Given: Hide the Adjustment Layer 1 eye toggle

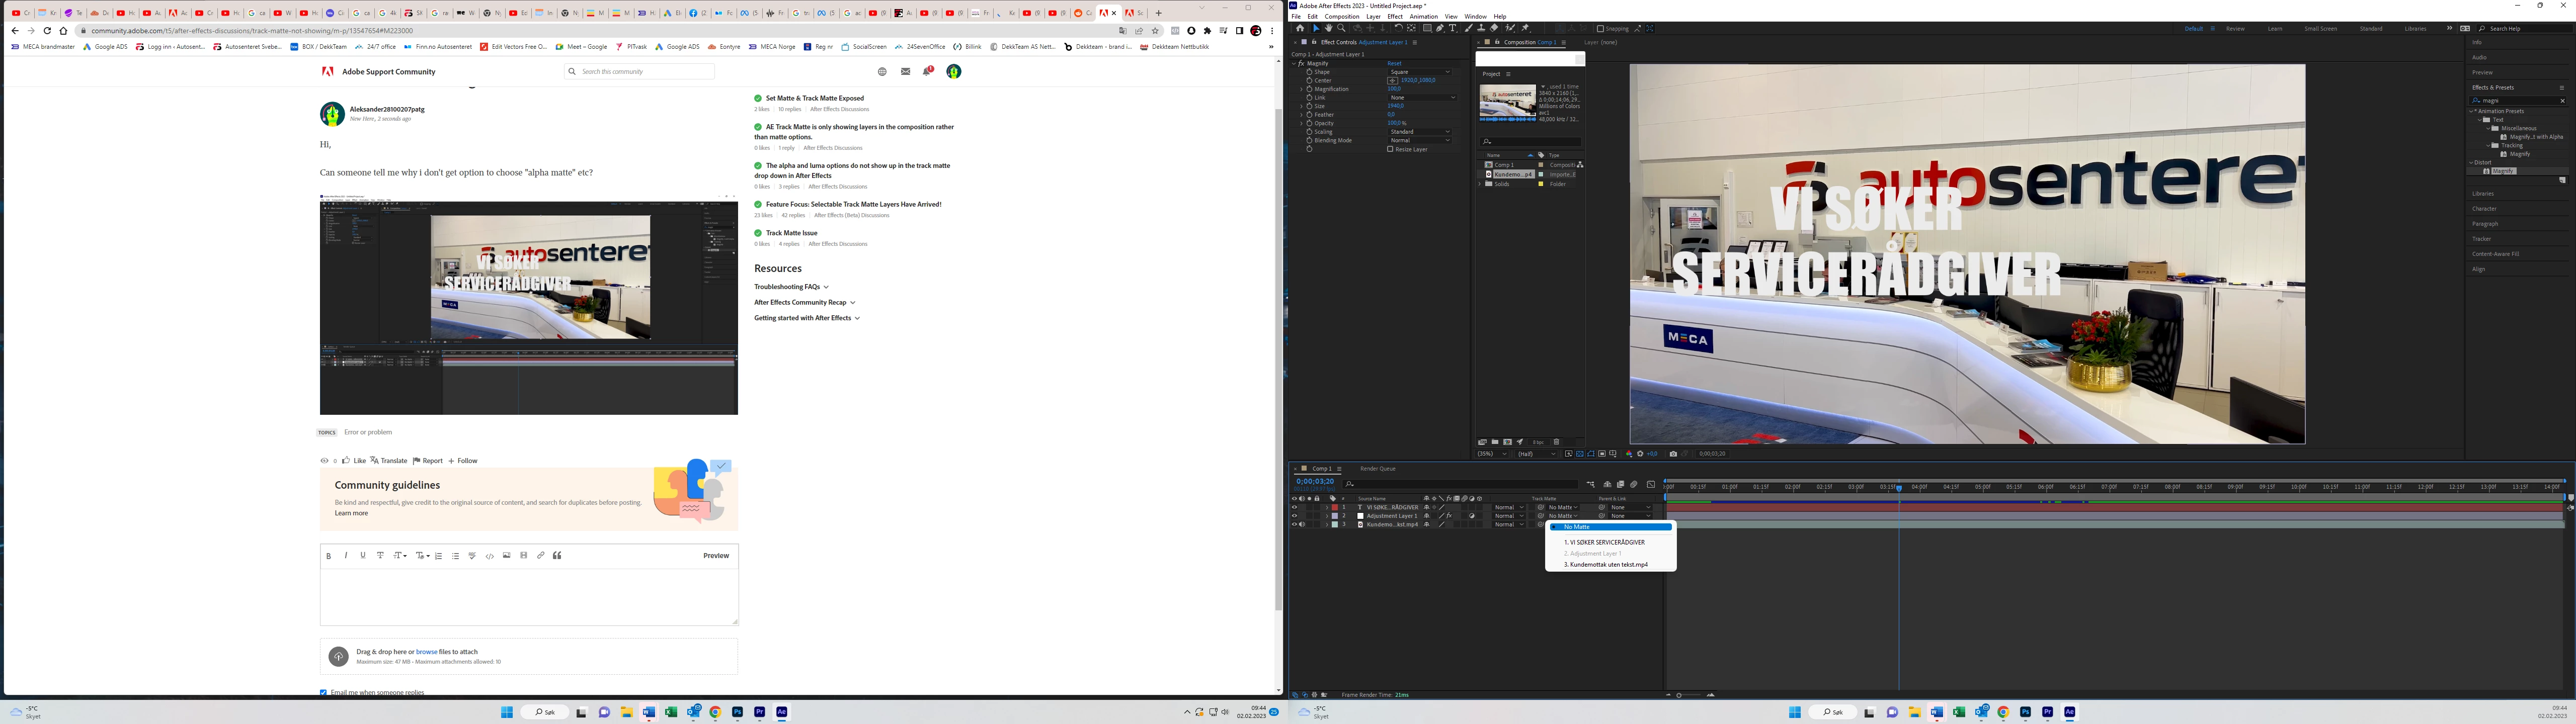Looking at the screenshot, I should (1294, 516).
